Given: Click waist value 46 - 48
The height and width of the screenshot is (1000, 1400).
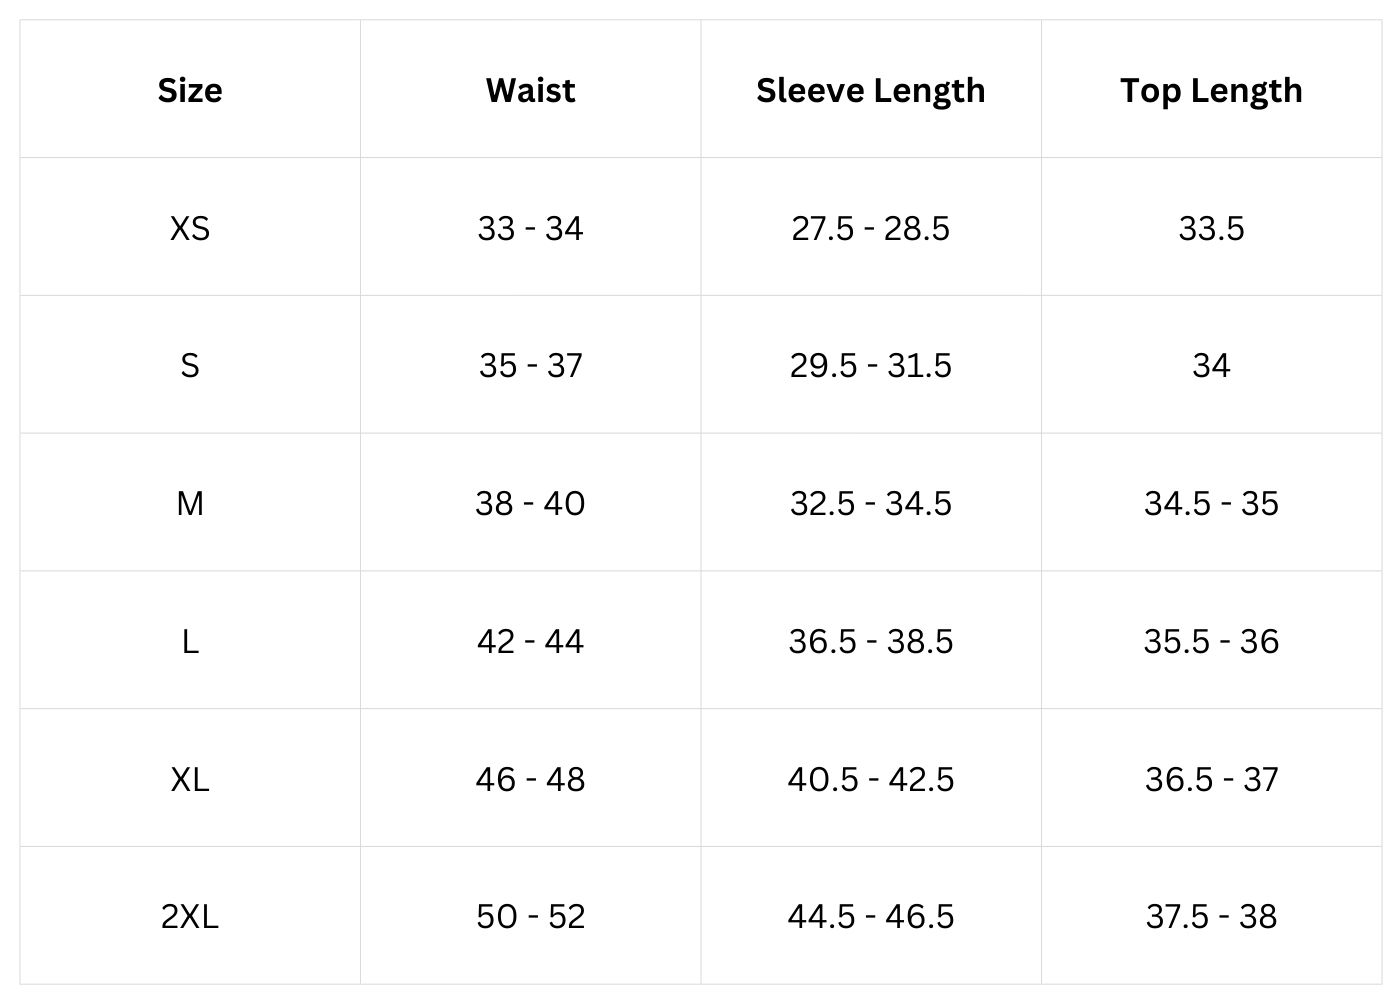Looking at the screenshot, I should (530, 779).
